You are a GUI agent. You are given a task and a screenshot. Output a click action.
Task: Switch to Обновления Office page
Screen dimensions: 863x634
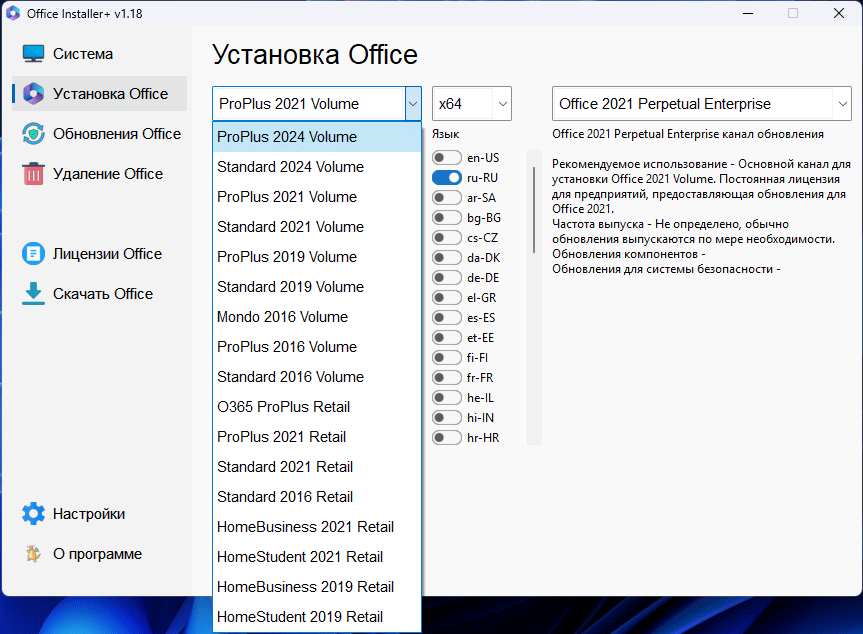pos(100,134)
